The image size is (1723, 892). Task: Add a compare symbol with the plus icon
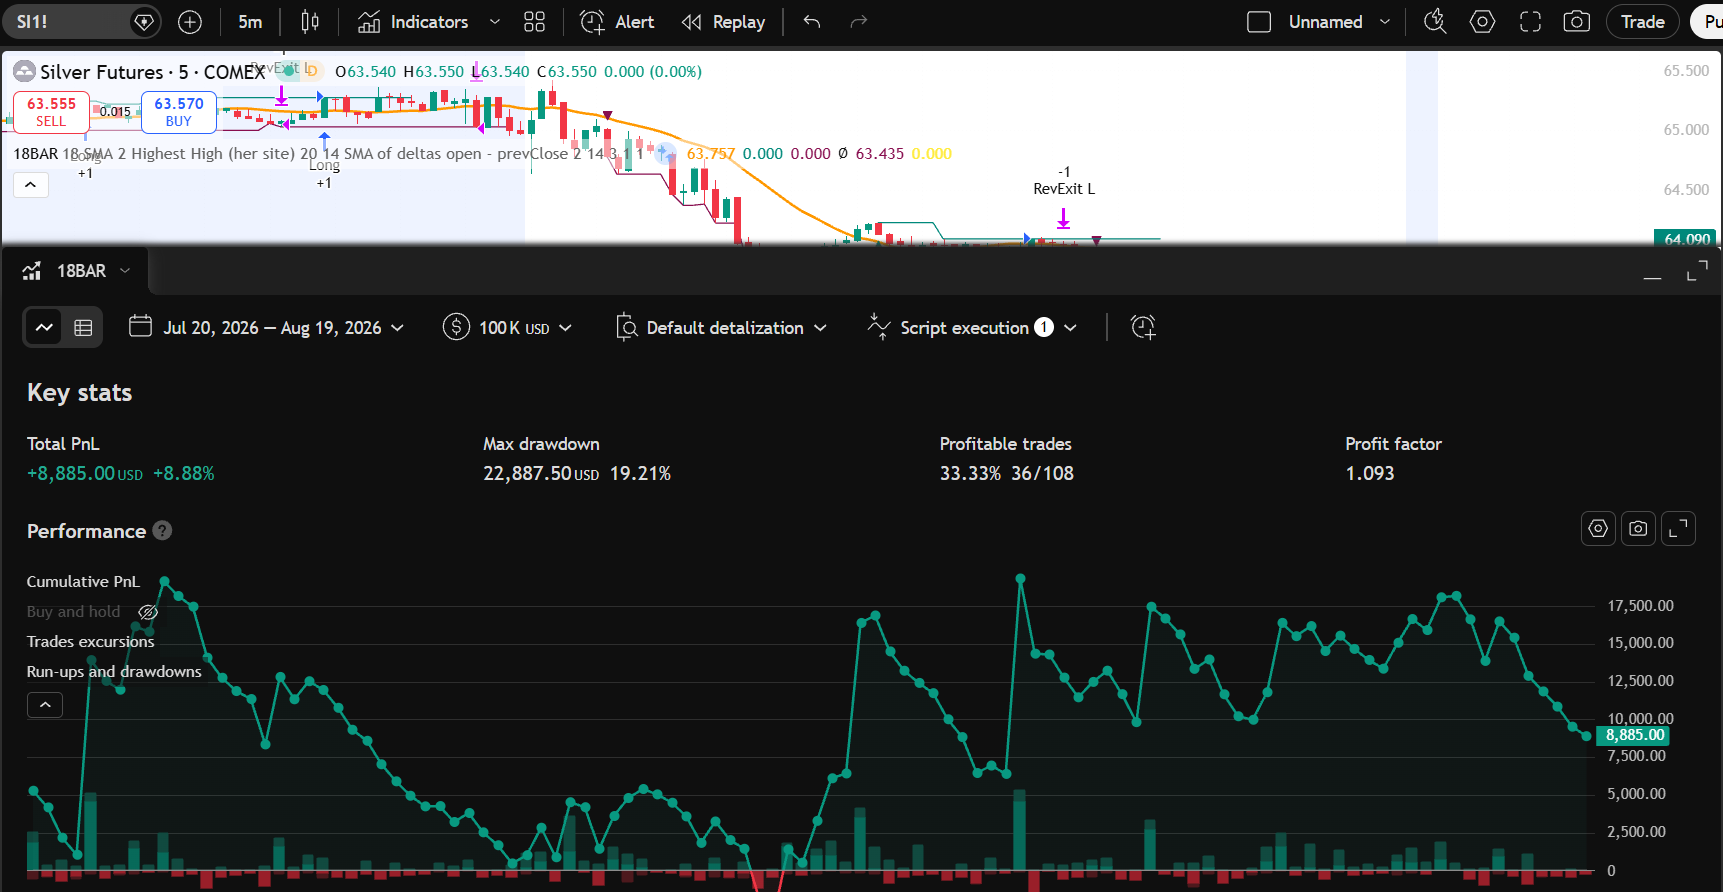(x=190, y=21)
